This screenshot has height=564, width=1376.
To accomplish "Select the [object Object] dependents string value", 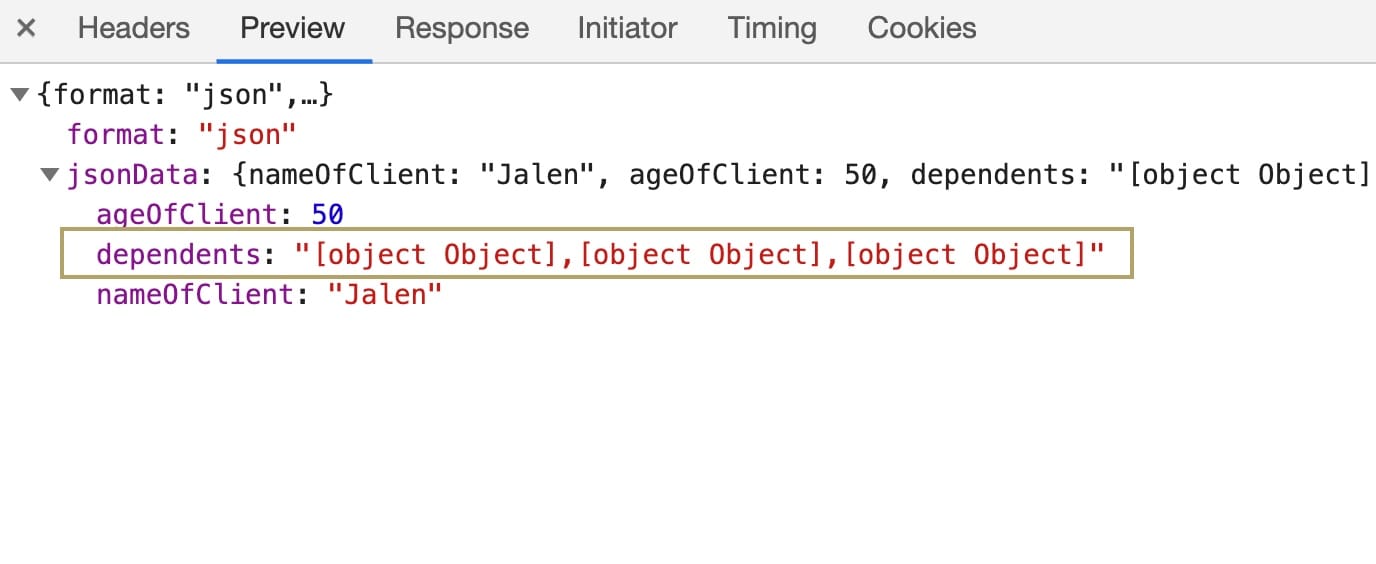I will 699,254.
